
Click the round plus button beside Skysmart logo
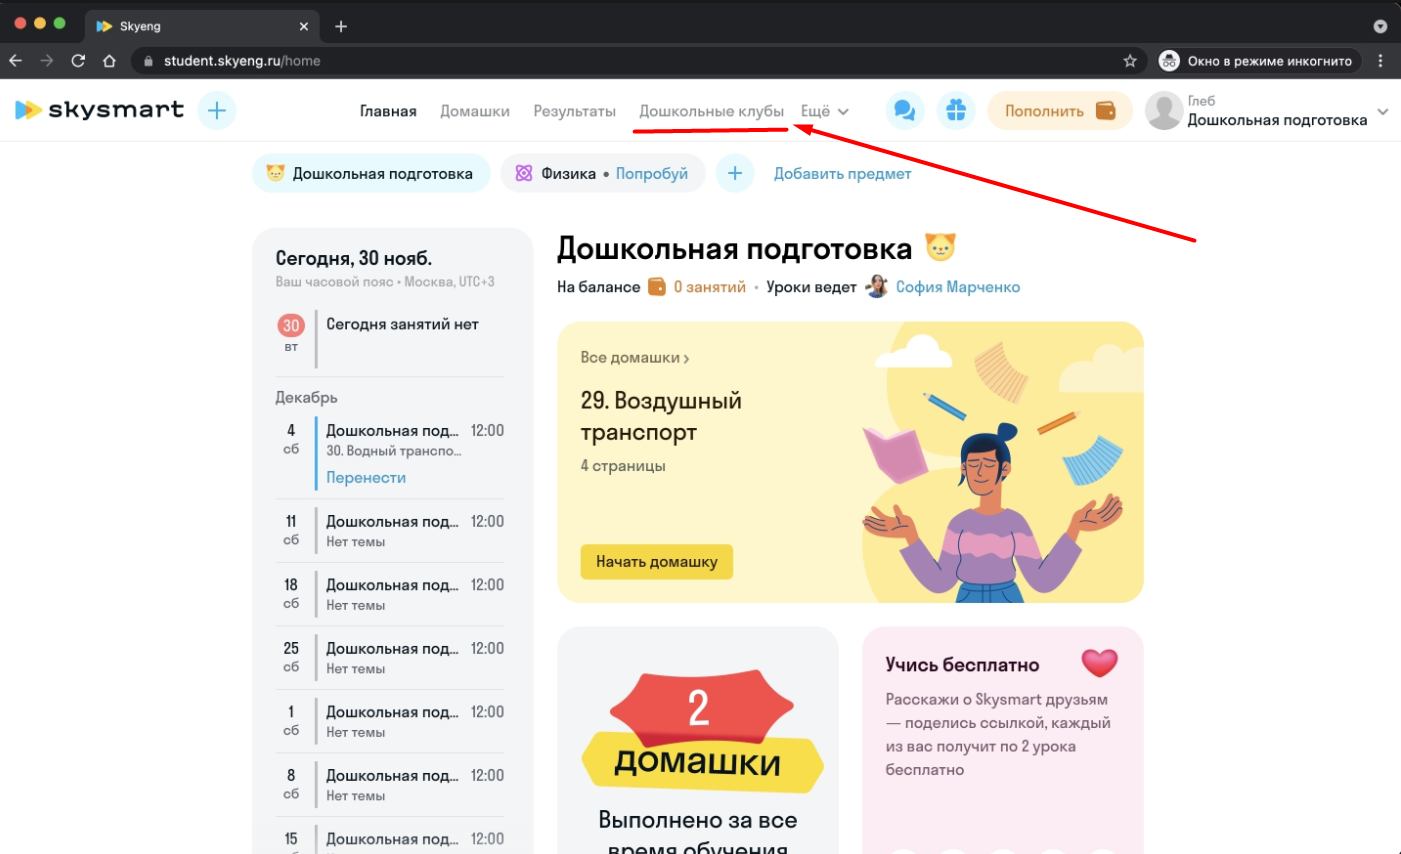pos(217,110)
